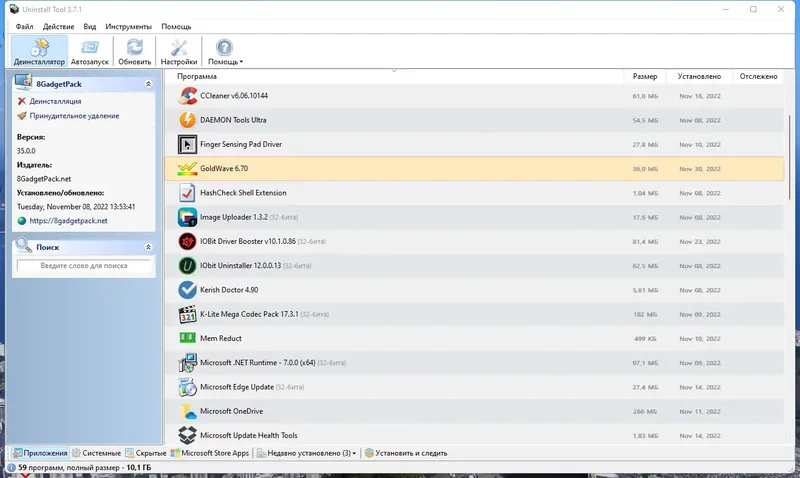Click the 182 МБ size of K-Lite Codec Pack
The image size is (800, 478).
645,315
